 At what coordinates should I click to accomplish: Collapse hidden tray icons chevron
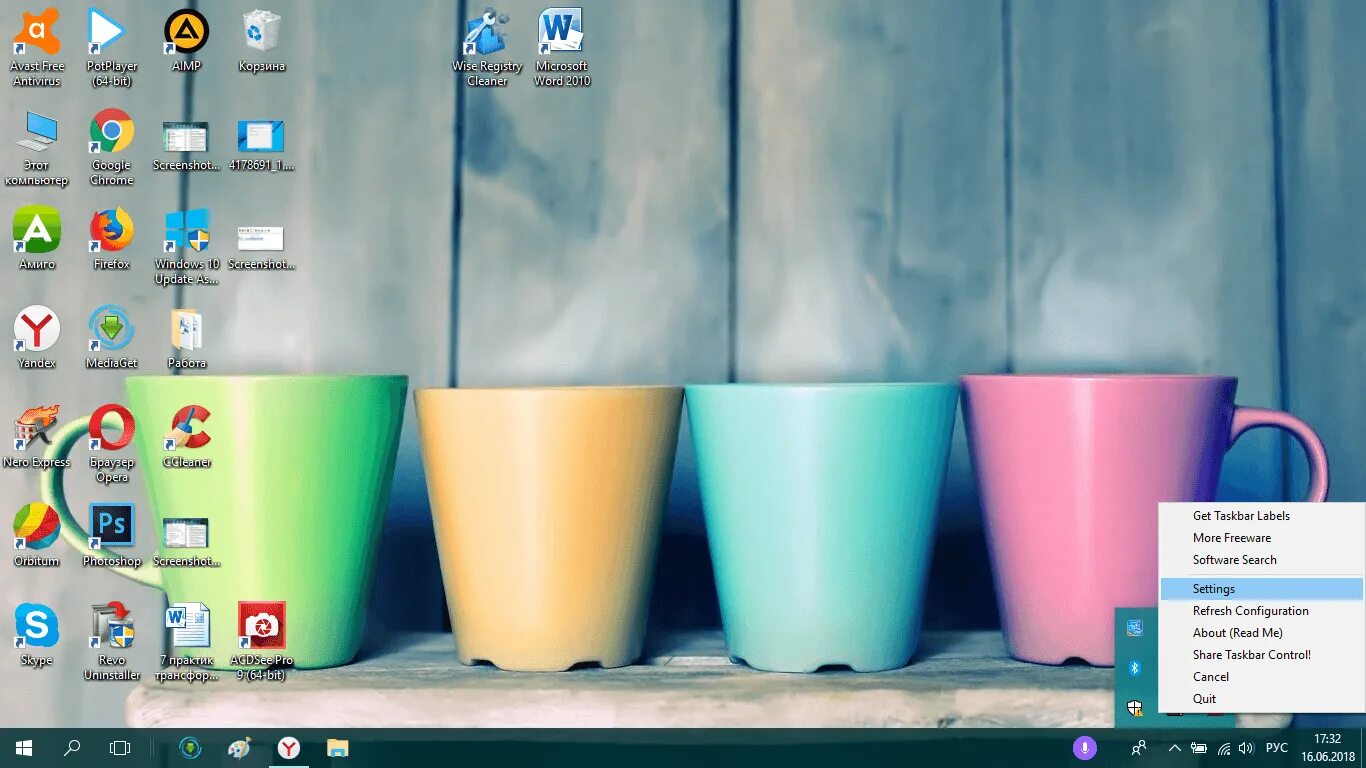pyautogui.click(x=1175, y=748)
